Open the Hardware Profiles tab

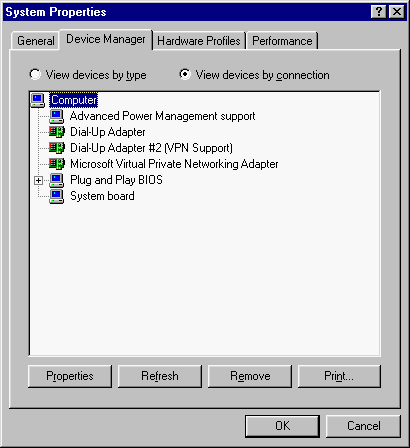tap(199, 41)
